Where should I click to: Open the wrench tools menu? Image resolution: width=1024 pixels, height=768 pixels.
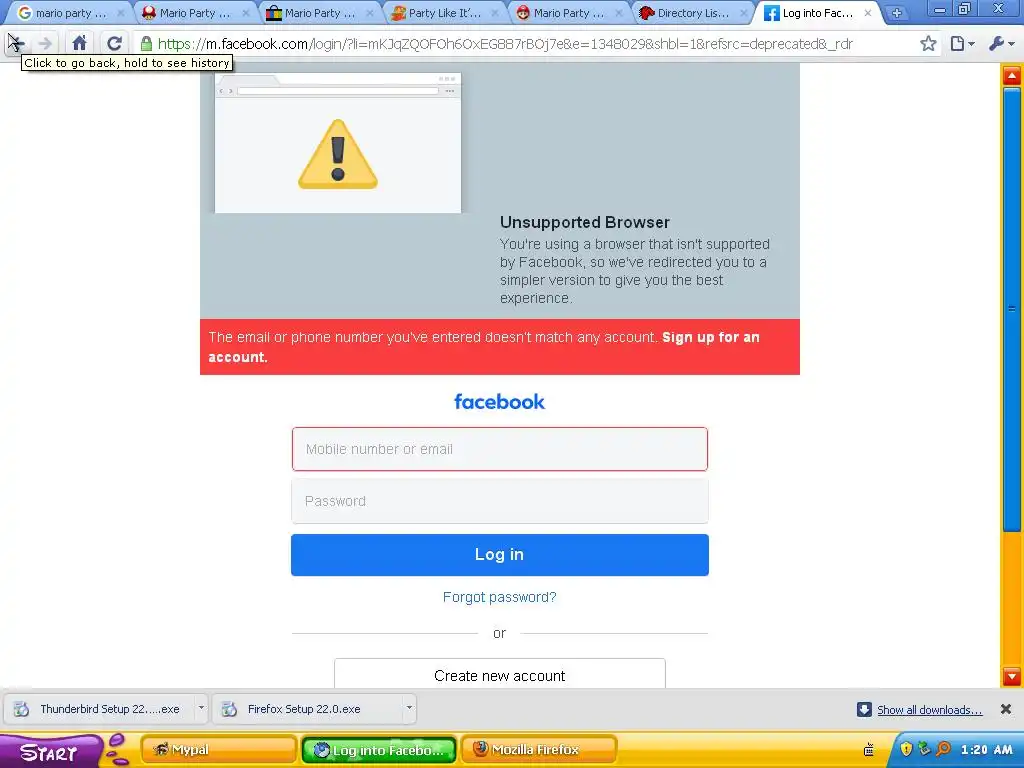(1001, 44)
